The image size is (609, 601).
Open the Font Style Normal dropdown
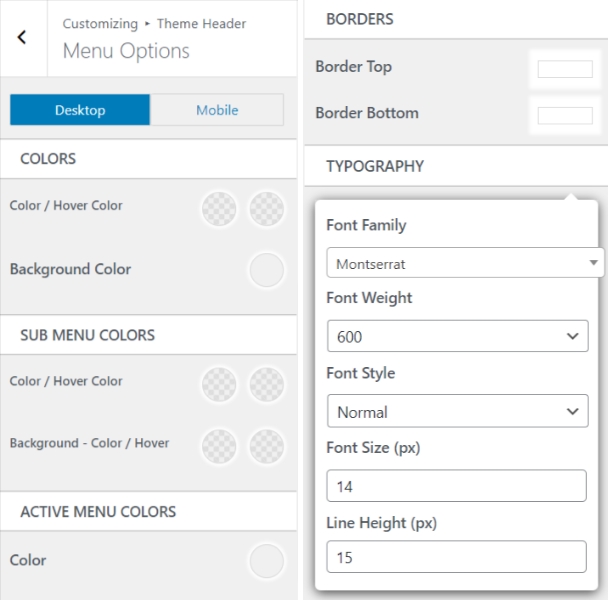tap(457, 411)
